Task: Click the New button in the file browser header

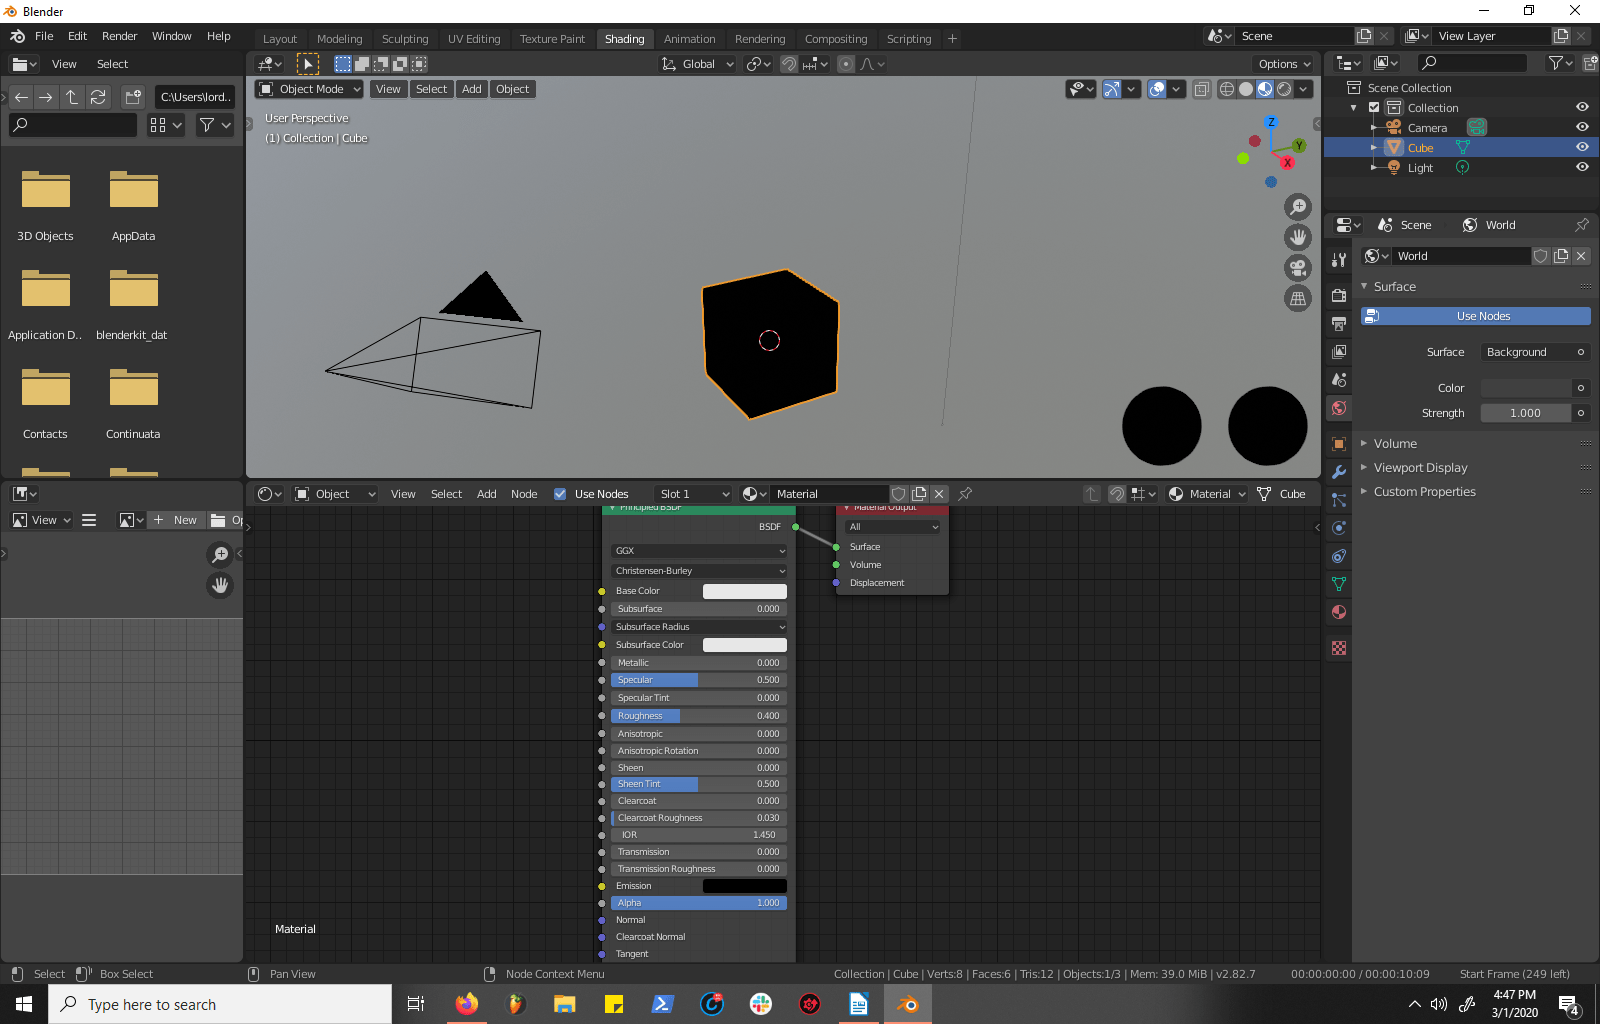Action: click(x=184, y=520)
